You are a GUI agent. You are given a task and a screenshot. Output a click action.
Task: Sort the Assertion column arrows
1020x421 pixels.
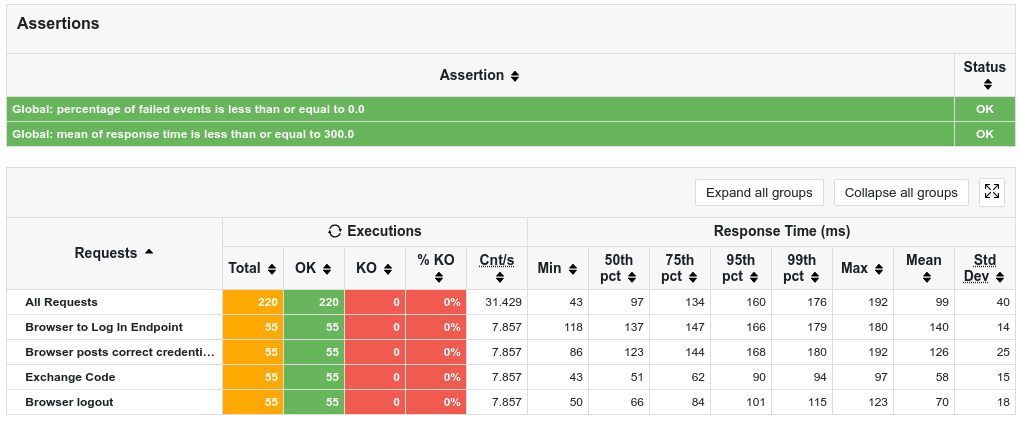pyautogui.click(x=515, y=76)
